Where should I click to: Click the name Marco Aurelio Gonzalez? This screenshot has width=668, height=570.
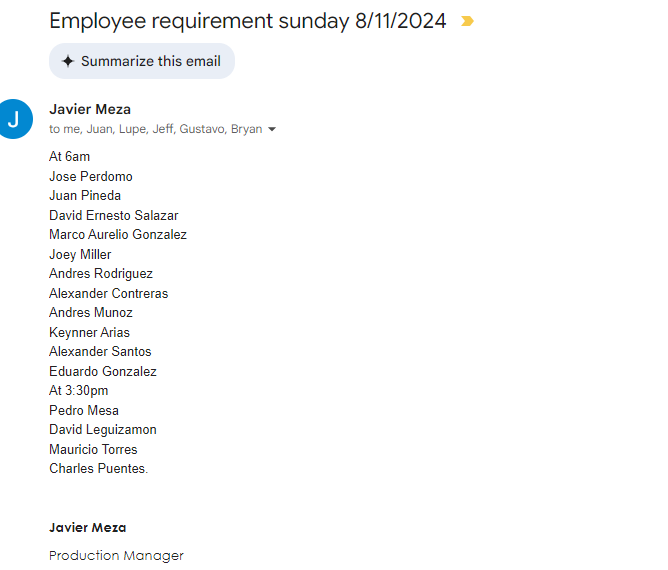pyautogui.click(x=118, y=235)
